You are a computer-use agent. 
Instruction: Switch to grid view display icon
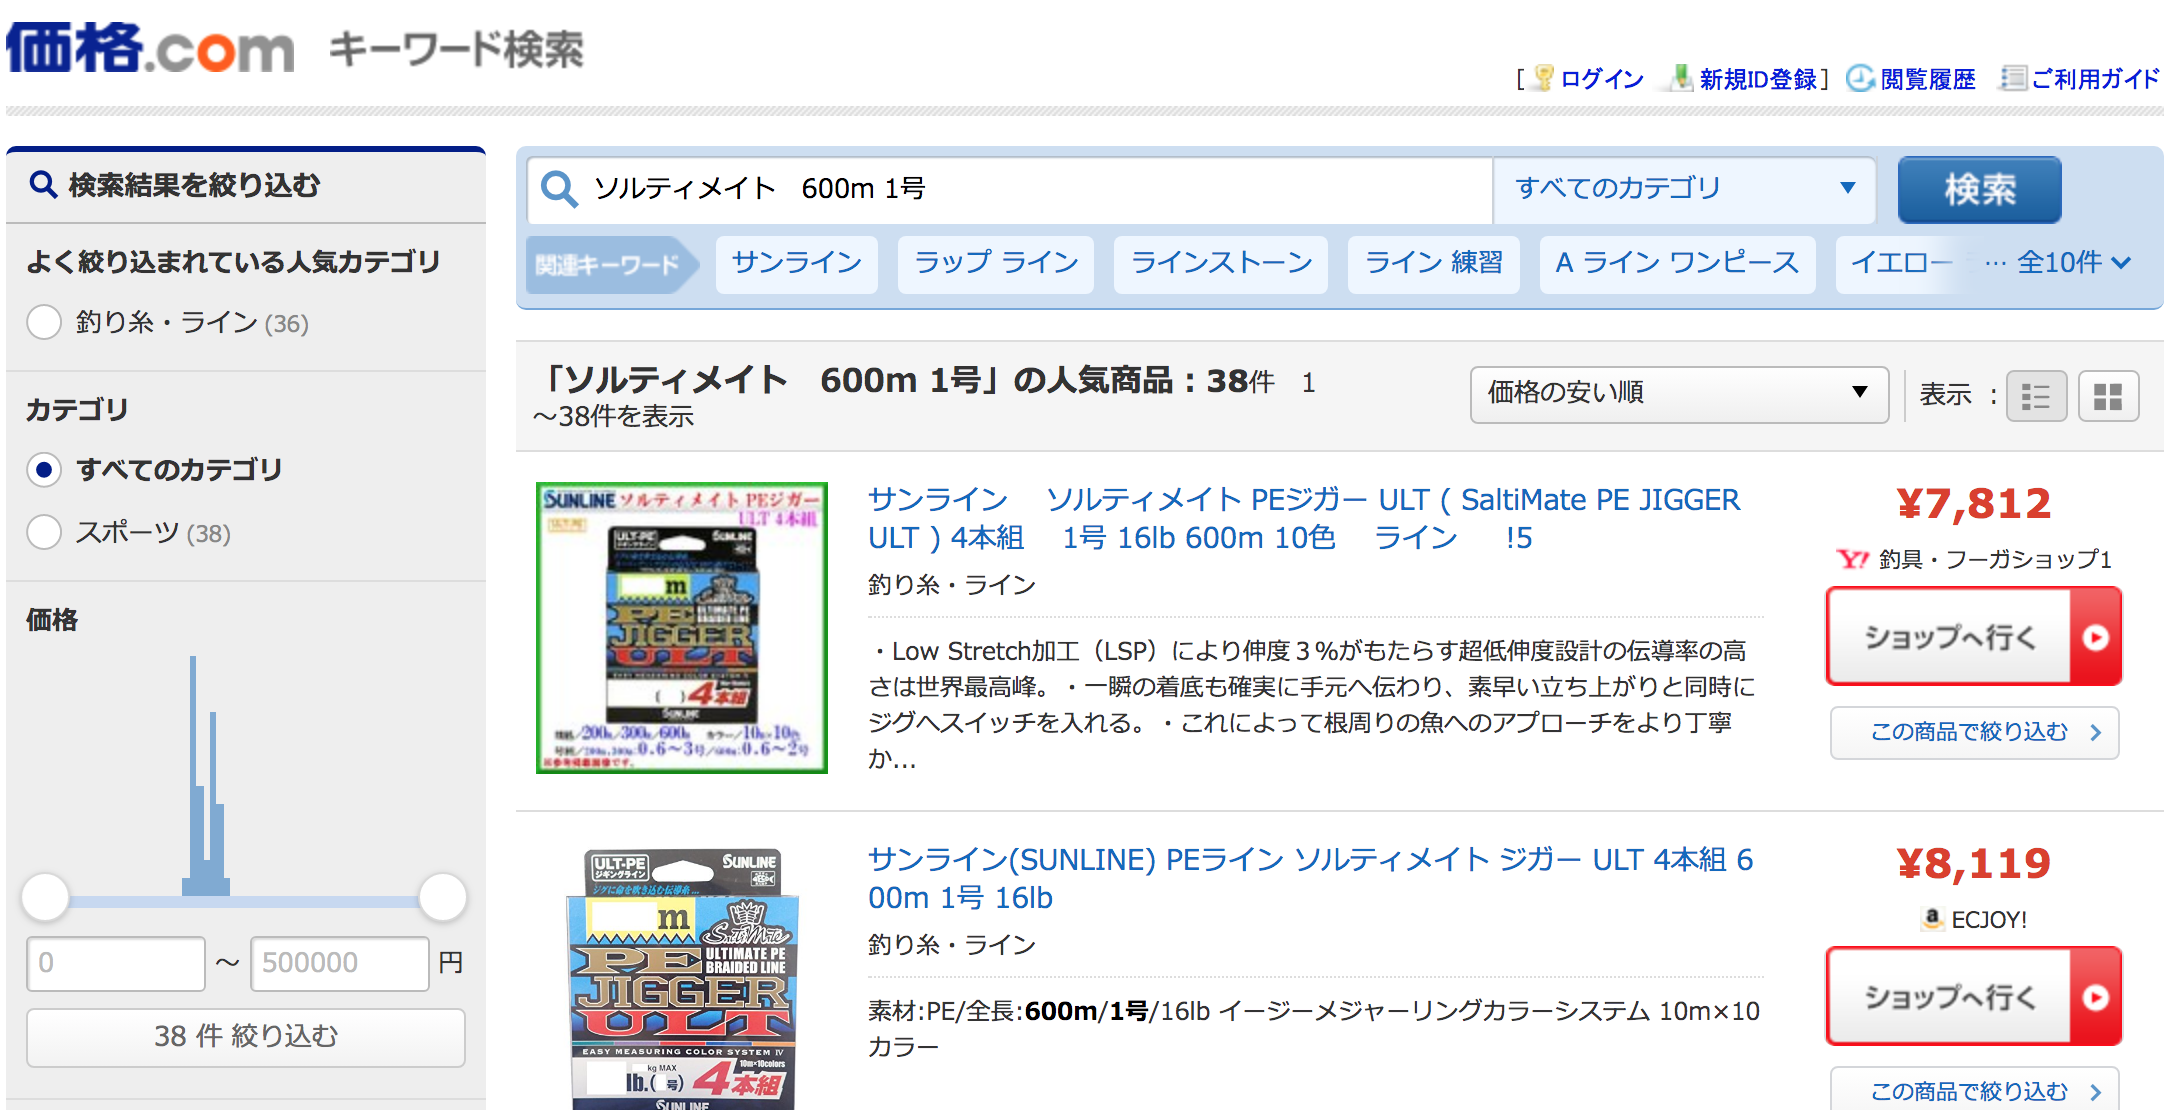[x=2108, y=396]
